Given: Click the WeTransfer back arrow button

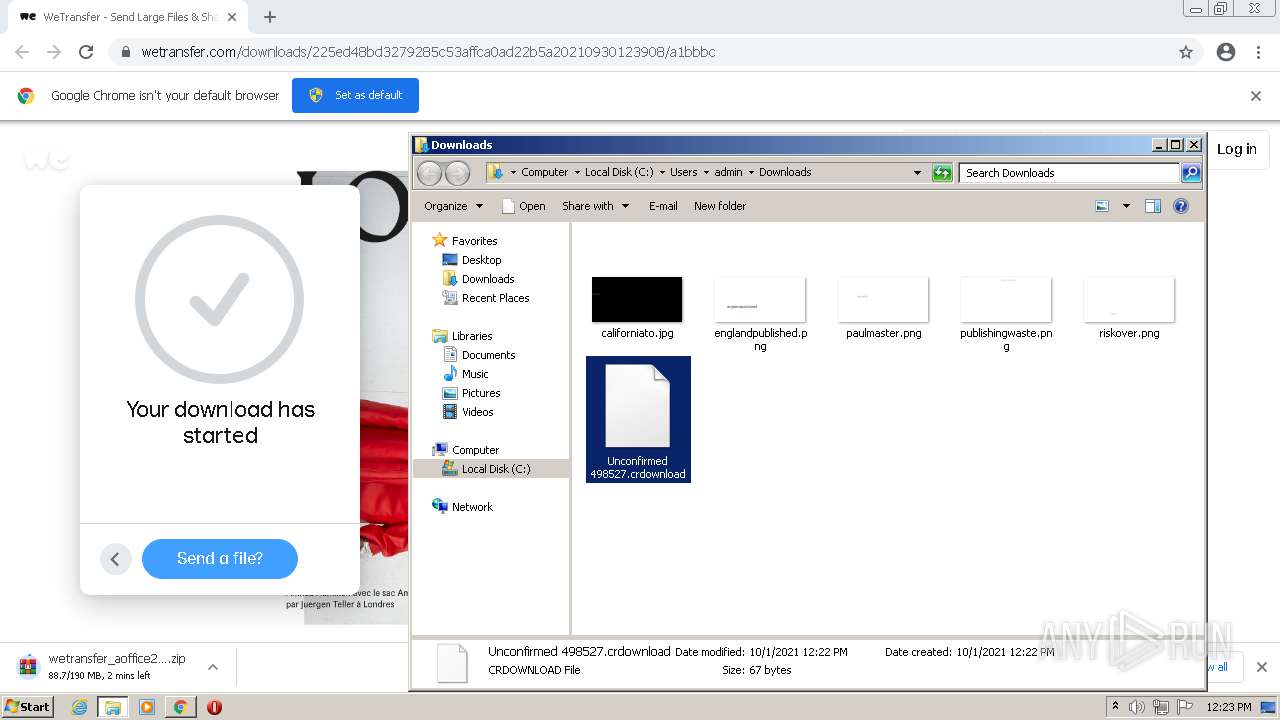Looking at the screenshot, I should coord(115,559).
